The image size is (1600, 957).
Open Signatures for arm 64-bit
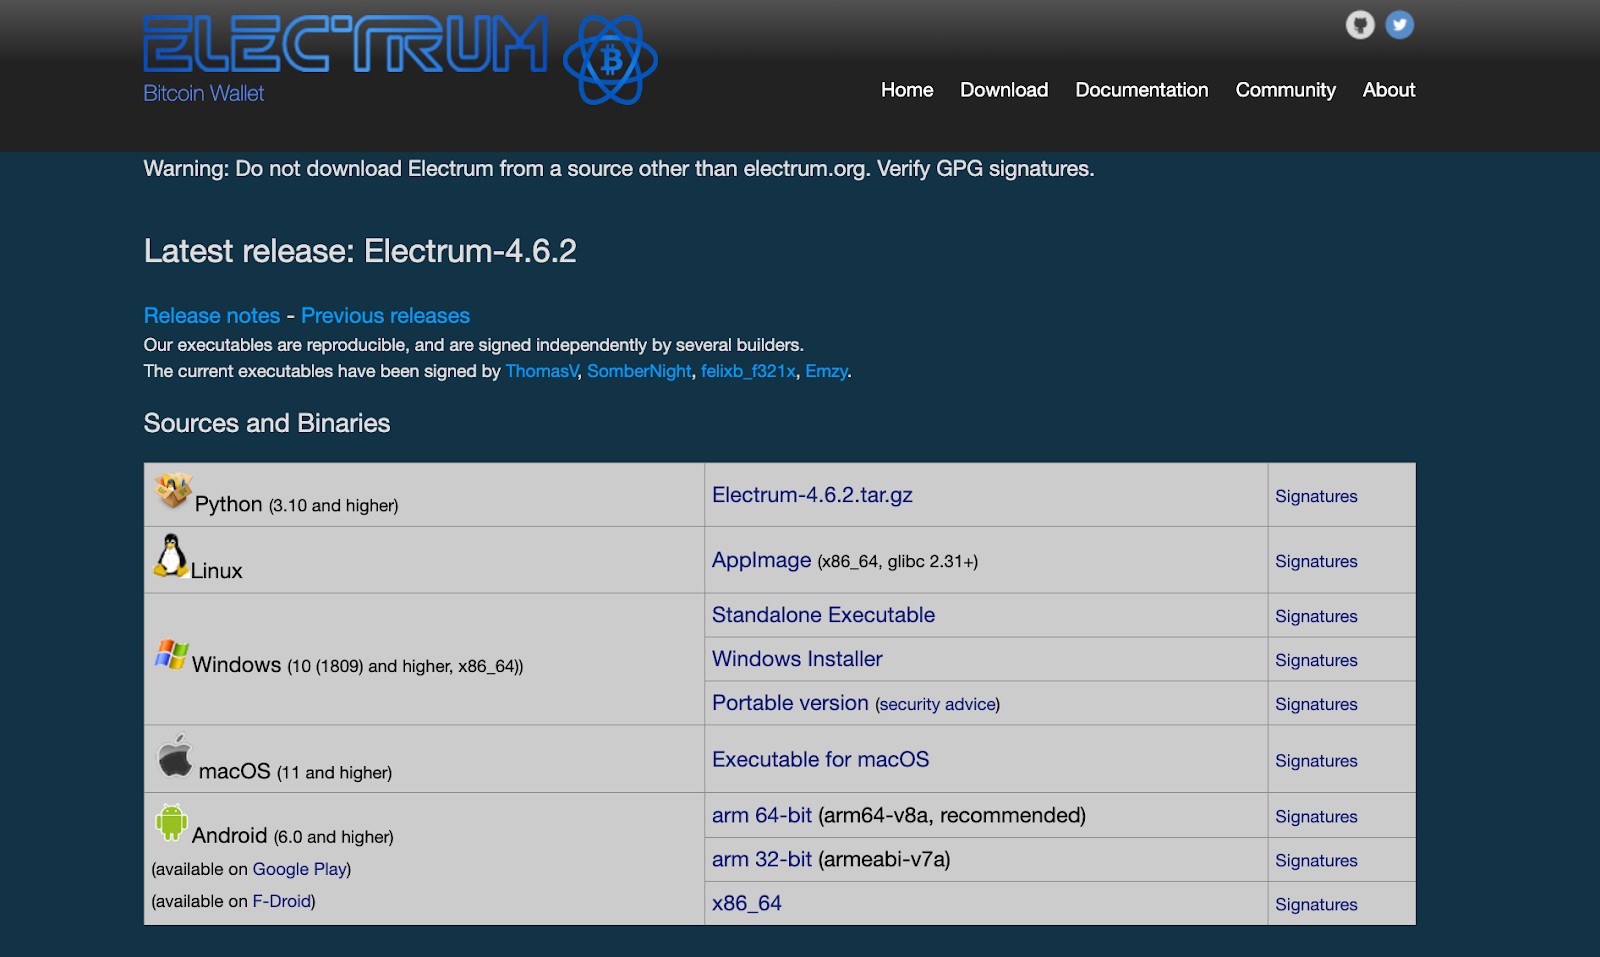pos(1316,817)
